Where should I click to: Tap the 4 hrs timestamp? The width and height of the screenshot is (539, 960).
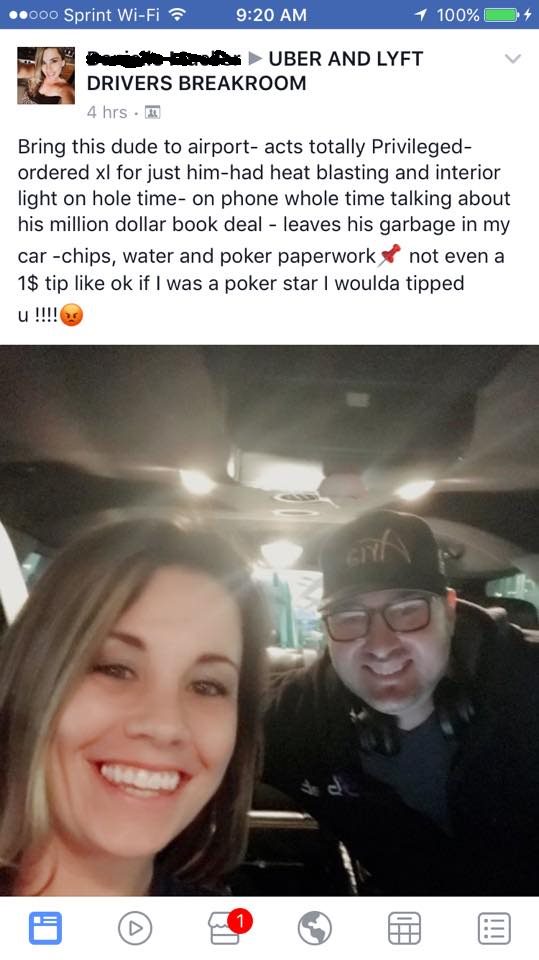107,112
